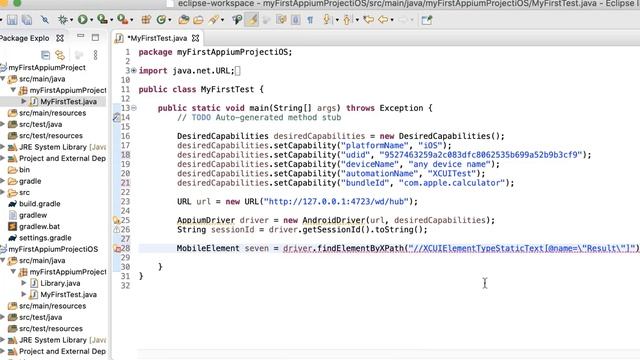Minimize the Package Explorer view
This screenshot has width=640, height=360.
80,37
